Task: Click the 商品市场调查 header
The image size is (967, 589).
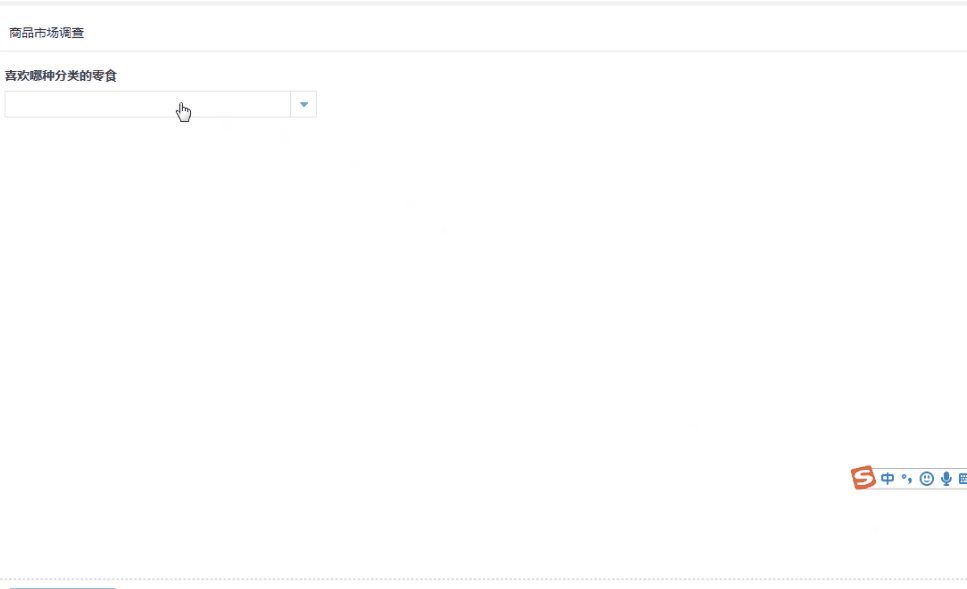Action: coord(47,33)
